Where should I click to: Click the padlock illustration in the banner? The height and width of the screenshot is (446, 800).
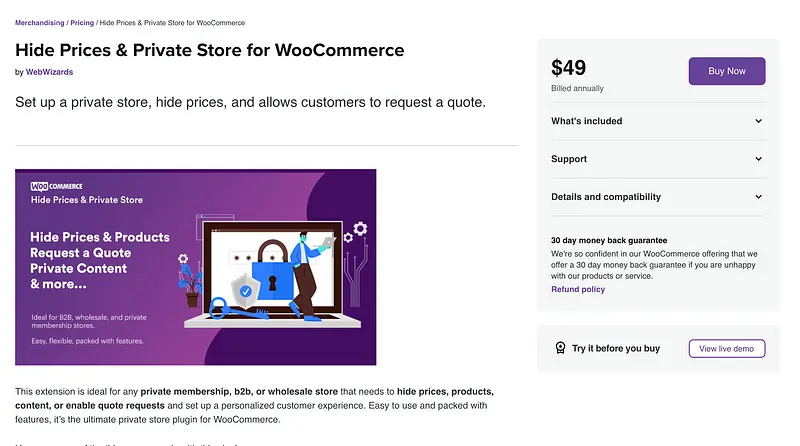click(270, 271)
